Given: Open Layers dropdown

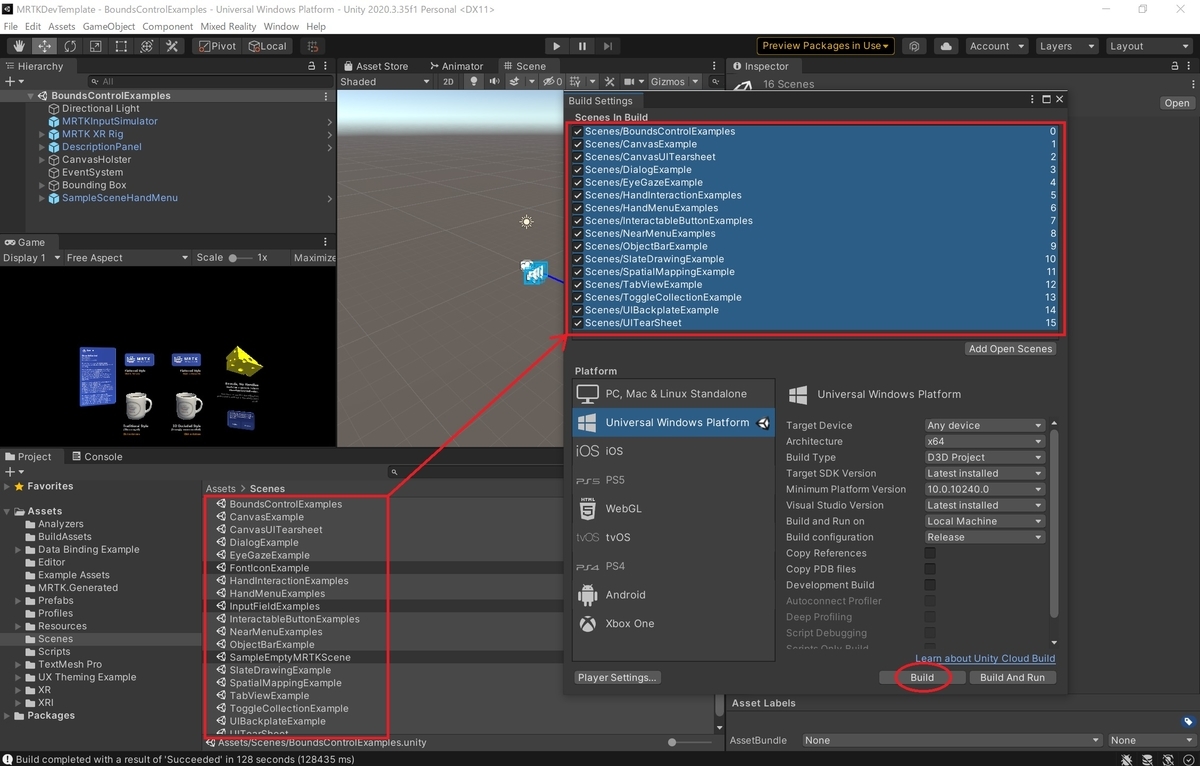Looking at the screenshot, I should 1066,46.
